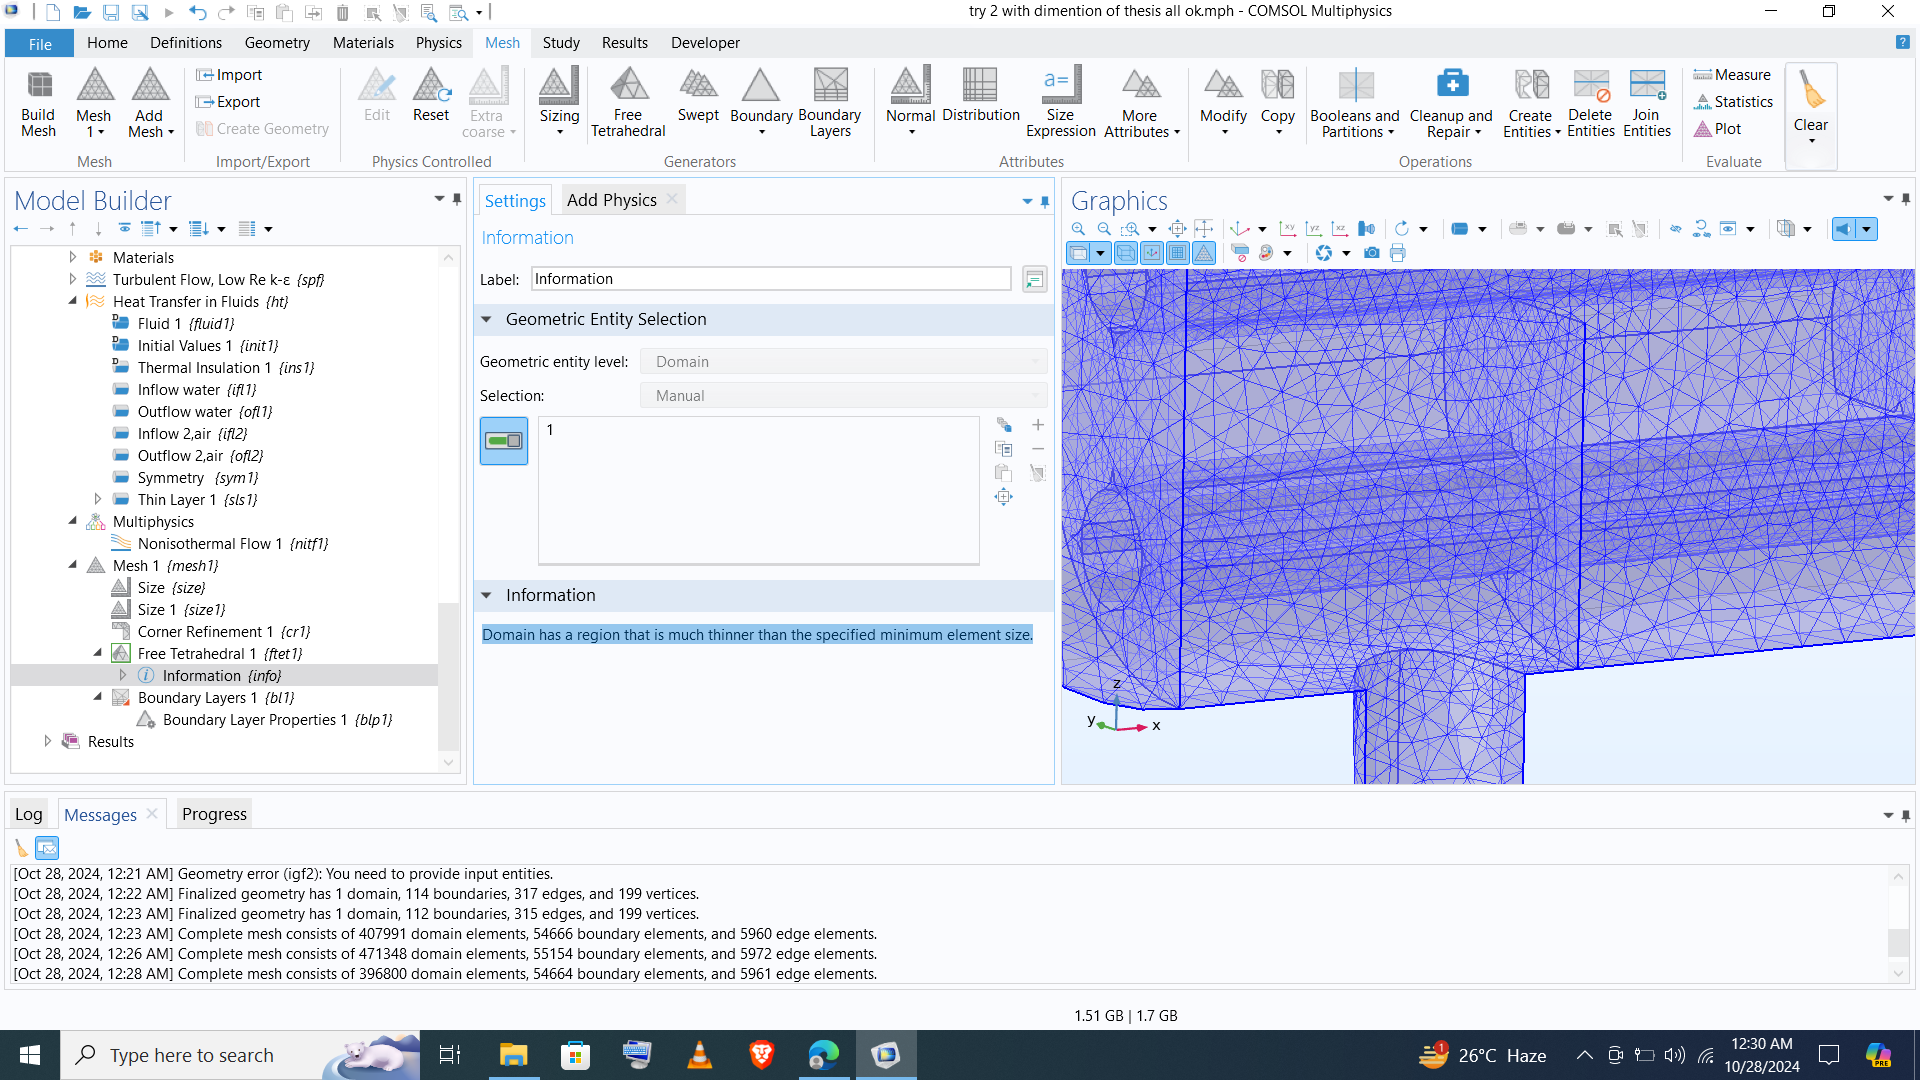The height and width of the screenshot is (1080, 1920).
Task: Toggle the Activate Selection switch
Action: [x=504, y=441]
